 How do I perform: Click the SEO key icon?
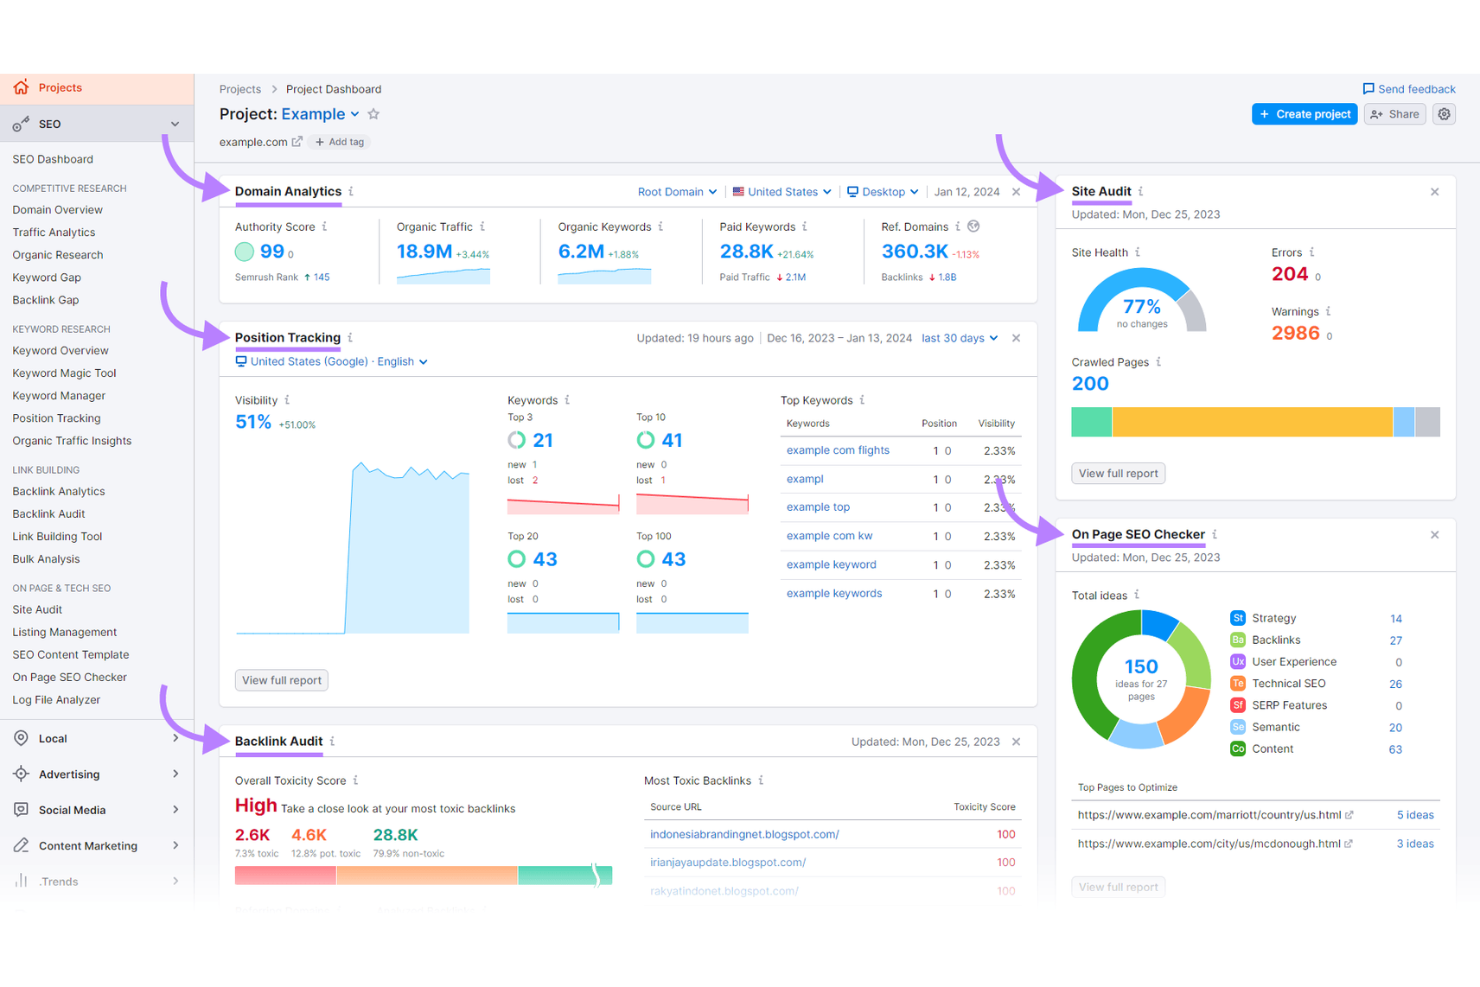click(x=21, y=124)
